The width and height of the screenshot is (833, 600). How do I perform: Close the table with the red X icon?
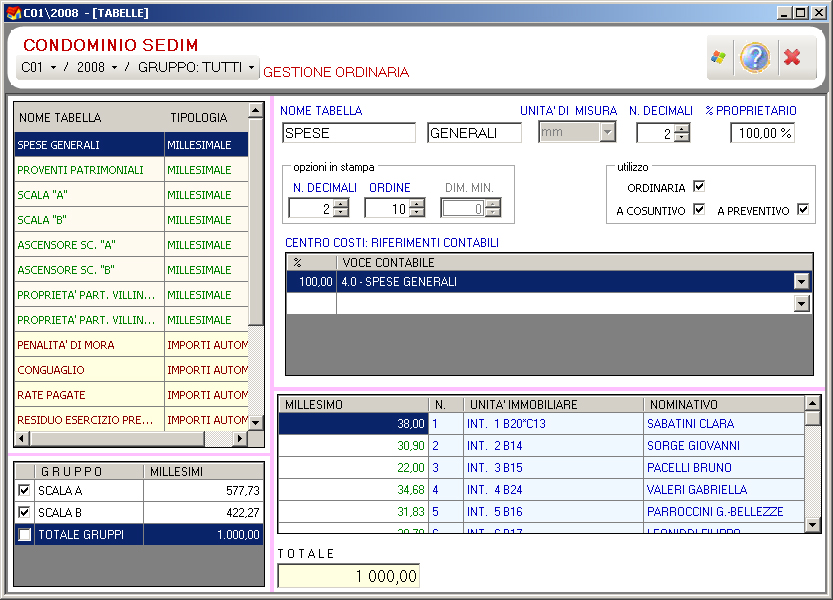[792, 57]
